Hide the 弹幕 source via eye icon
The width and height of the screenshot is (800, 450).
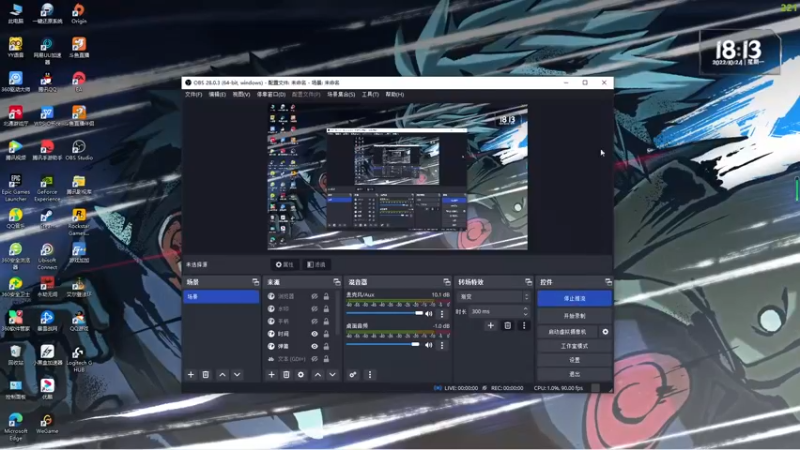tap(315, 346)
